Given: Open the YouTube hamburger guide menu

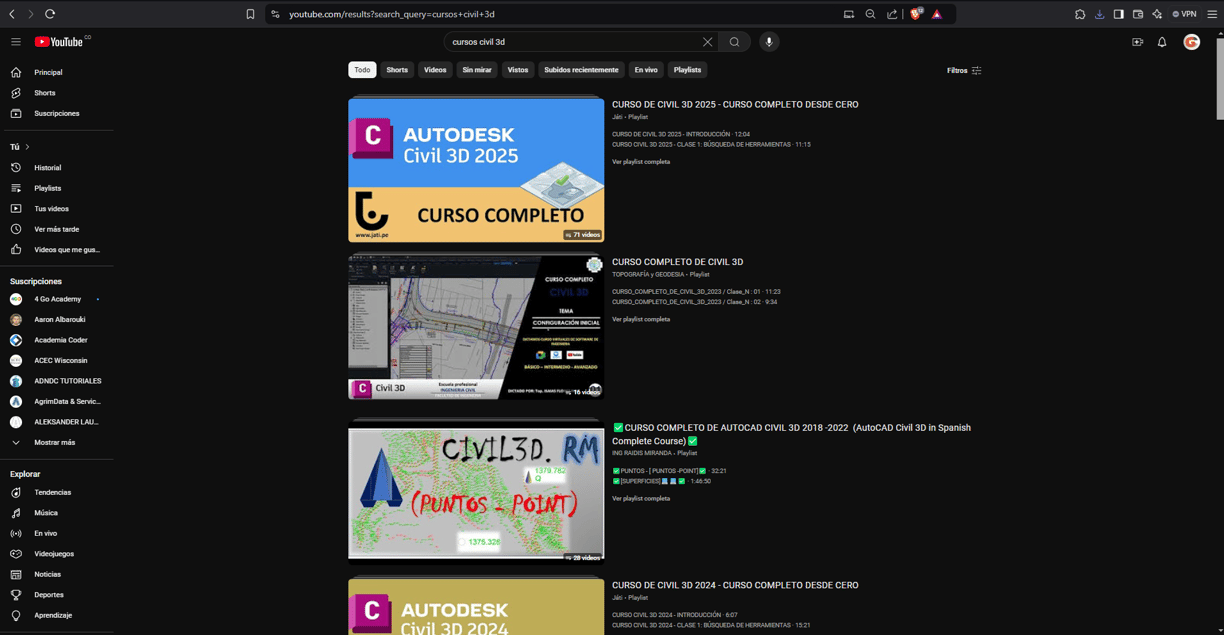Looking at the screenshot, I should (16, 42).
